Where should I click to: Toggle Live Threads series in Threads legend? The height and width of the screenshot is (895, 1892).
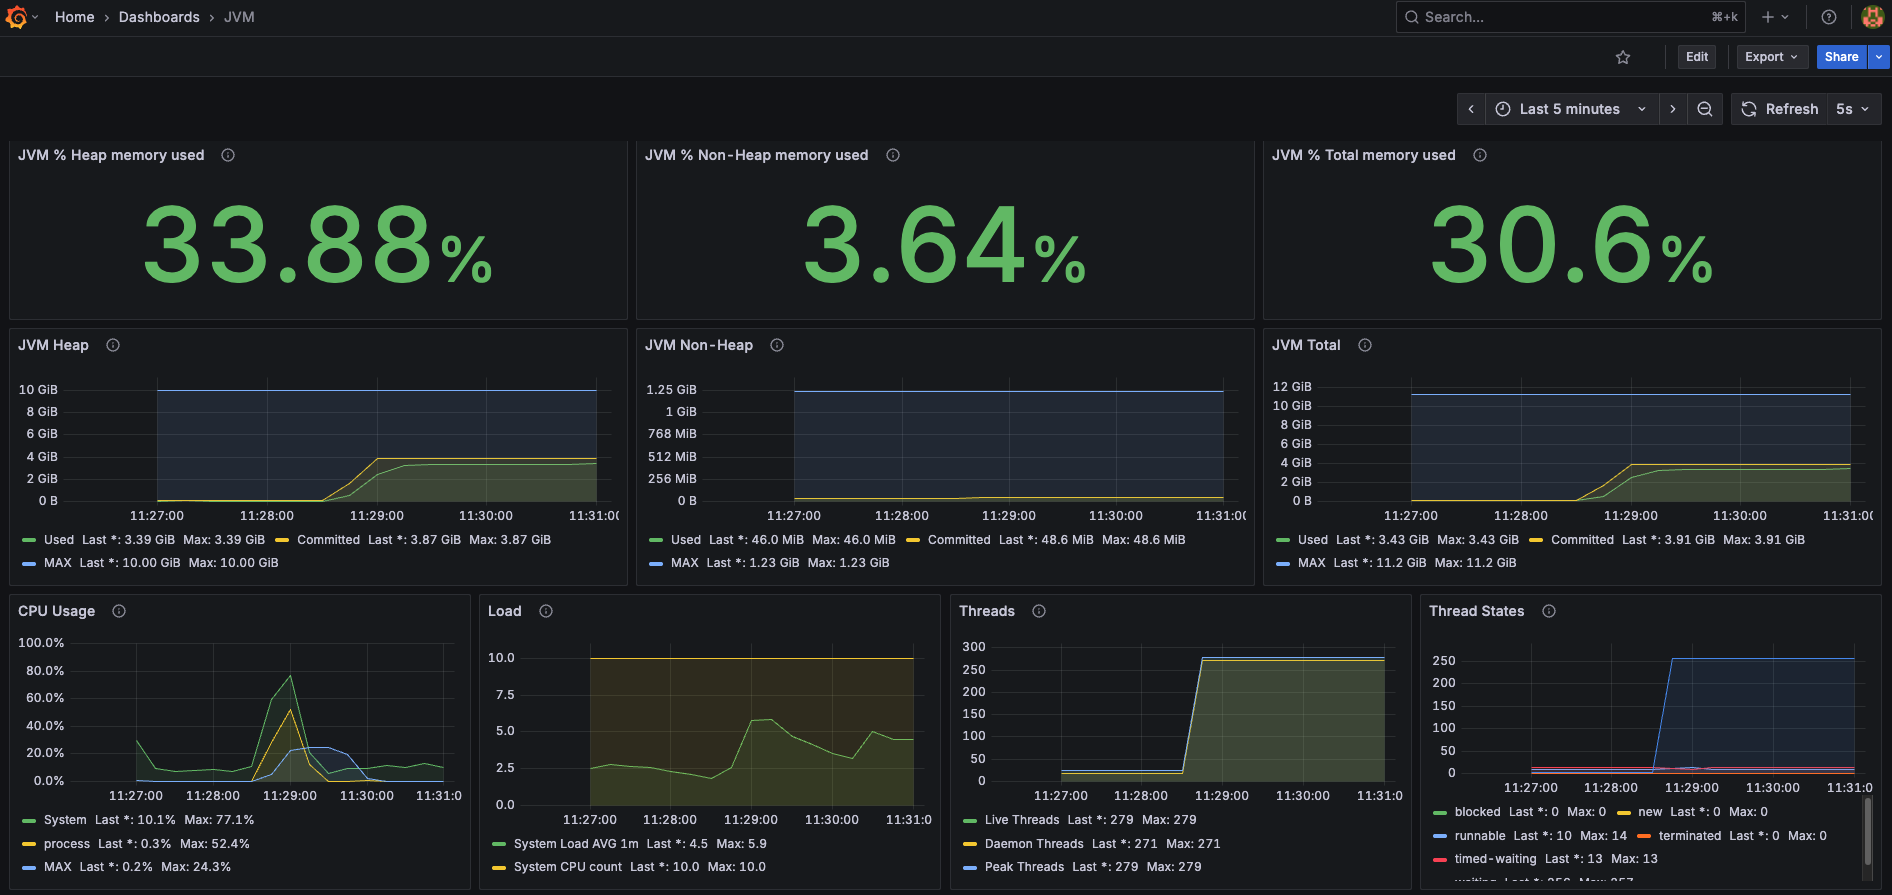point(1021,820)
